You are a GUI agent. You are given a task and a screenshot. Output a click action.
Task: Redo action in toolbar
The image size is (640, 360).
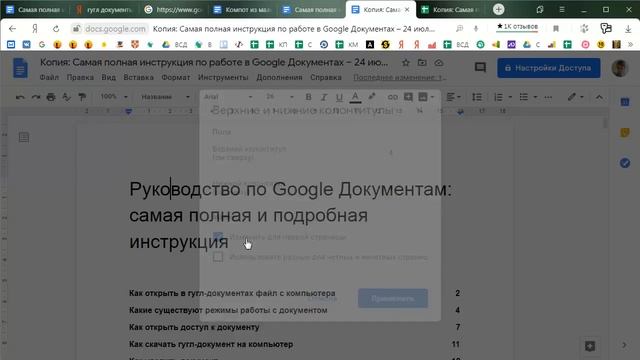coord(36,97)
